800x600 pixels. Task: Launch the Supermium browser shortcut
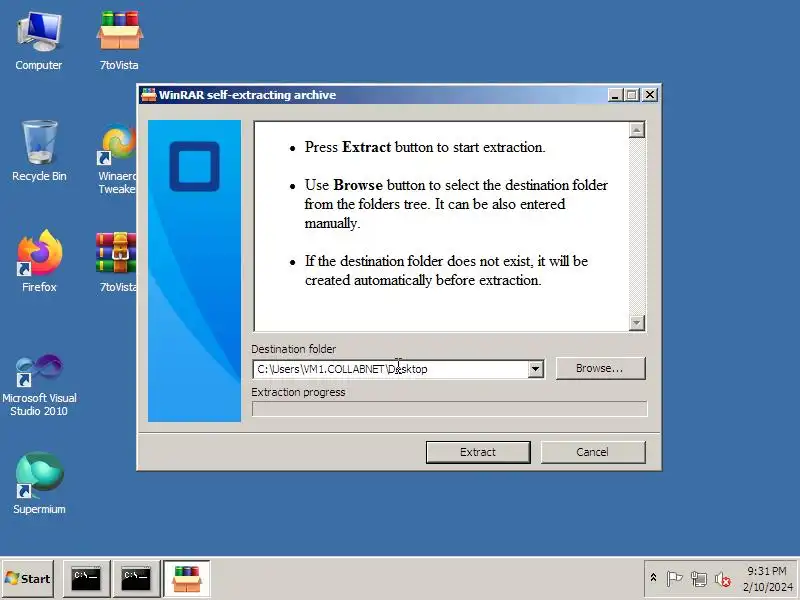(x=39, y=483)
